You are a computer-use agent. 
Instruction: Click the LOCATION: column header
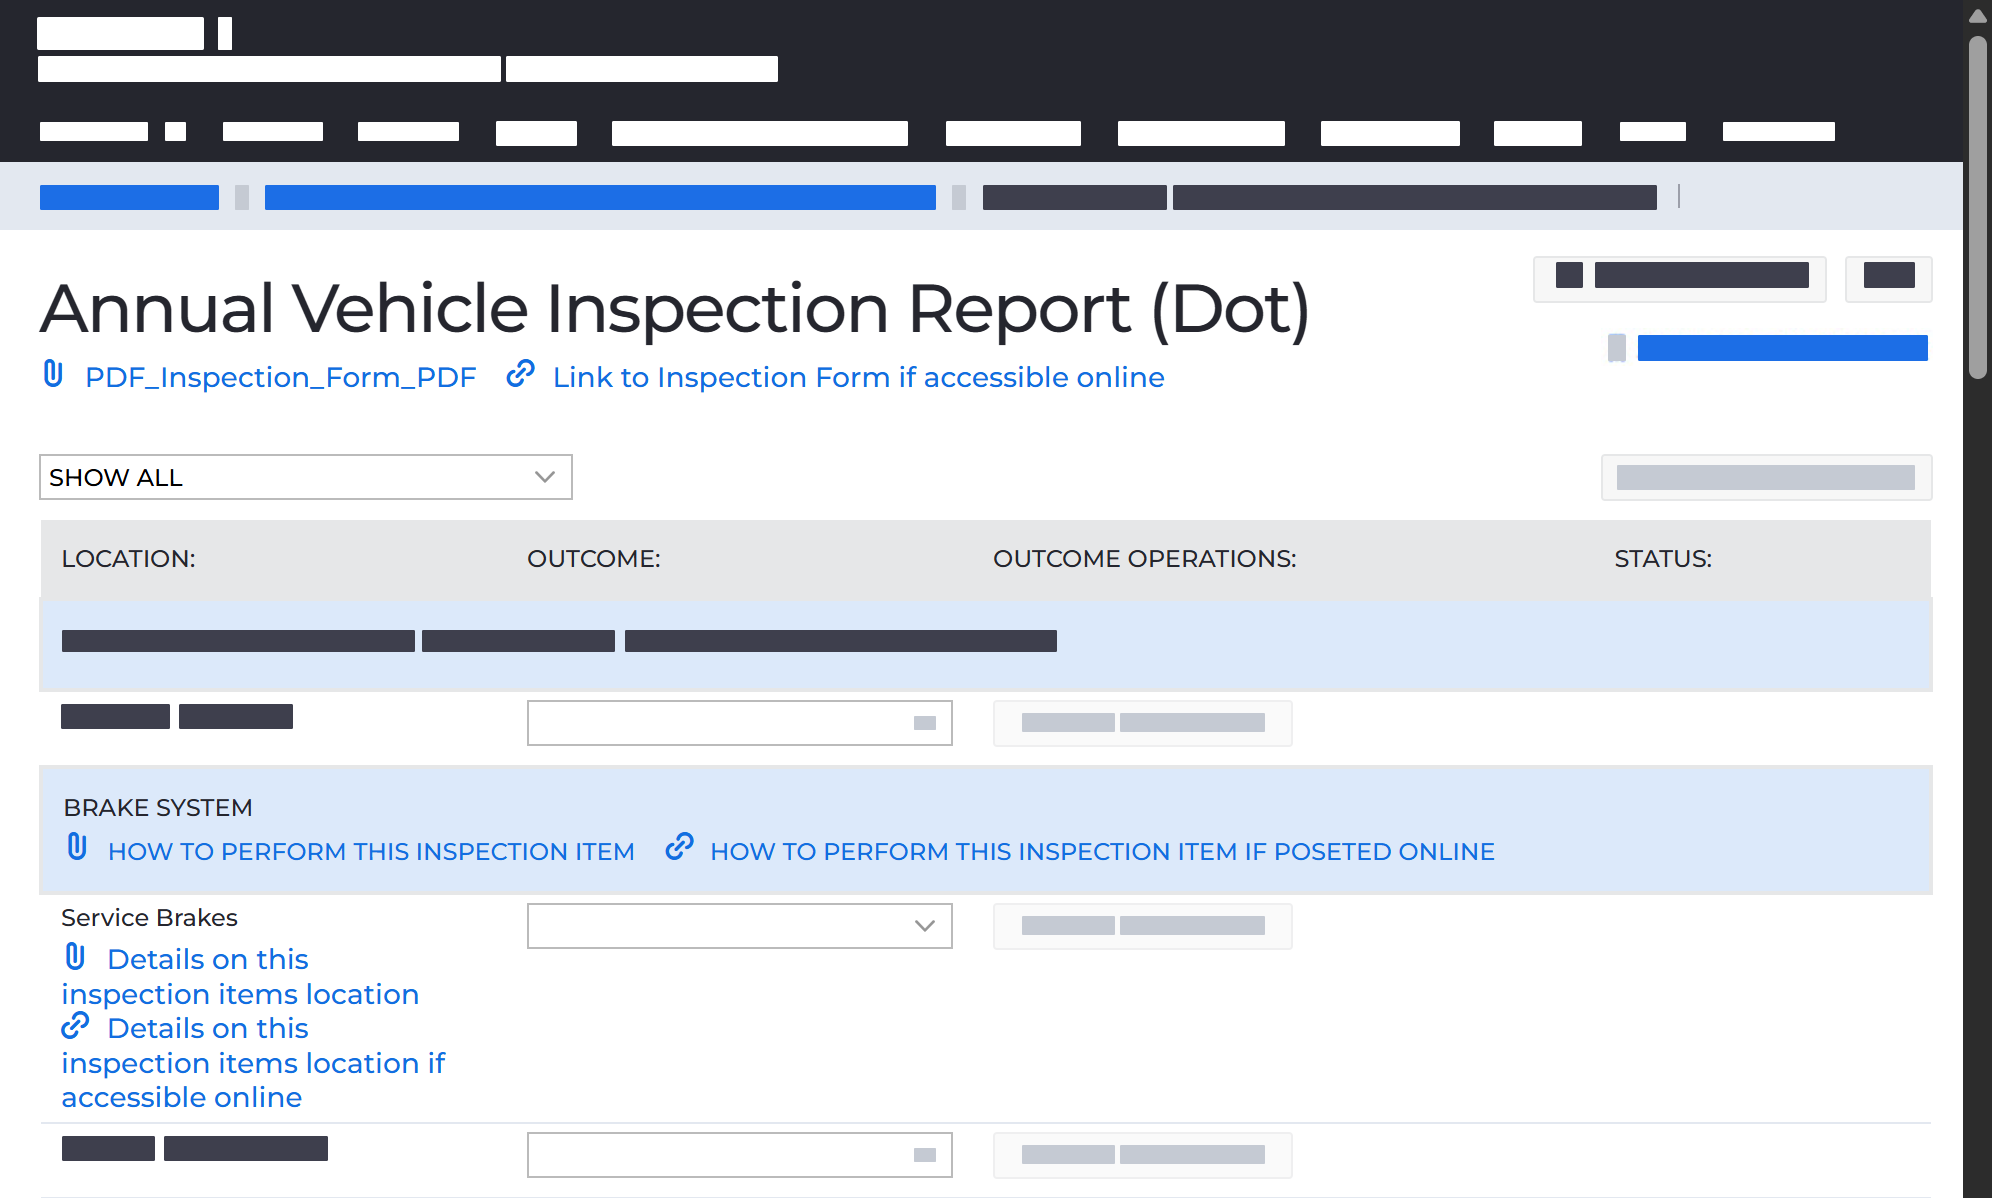128,559
